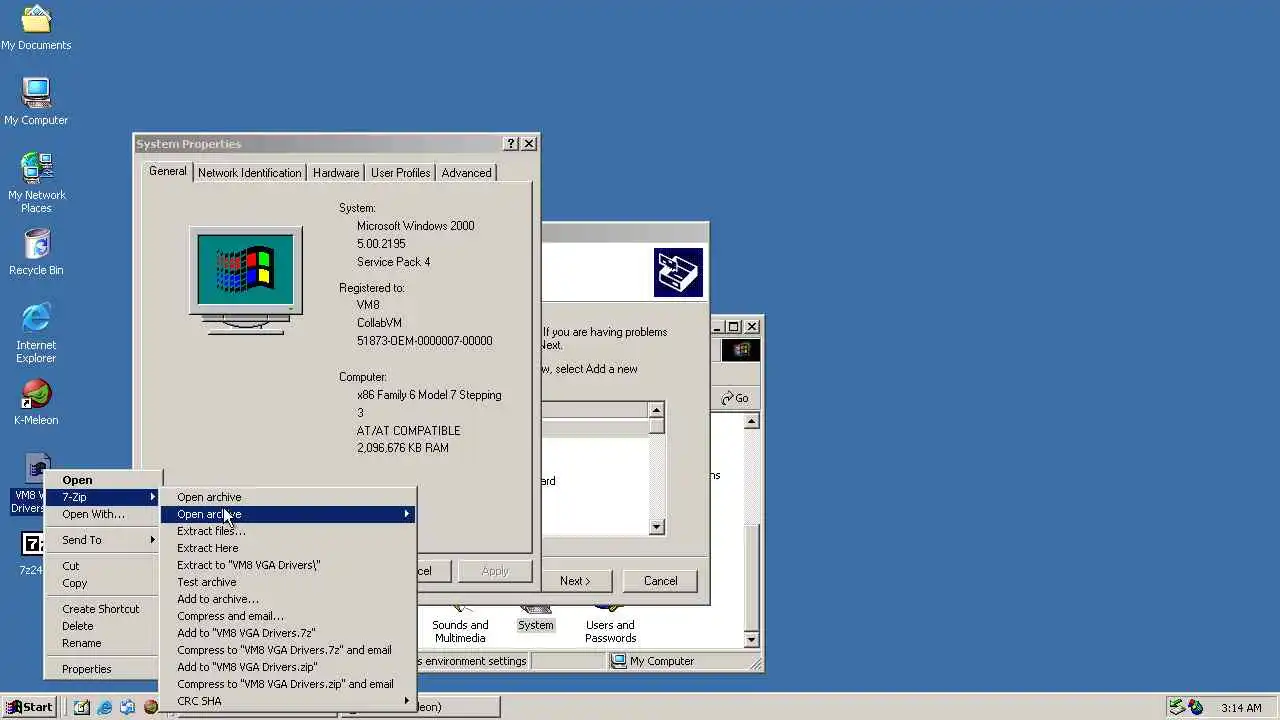The width and height of the screenshot is (1280, 720).
Task: Click the Next > button in wizard
Action: tap(575, 581)
